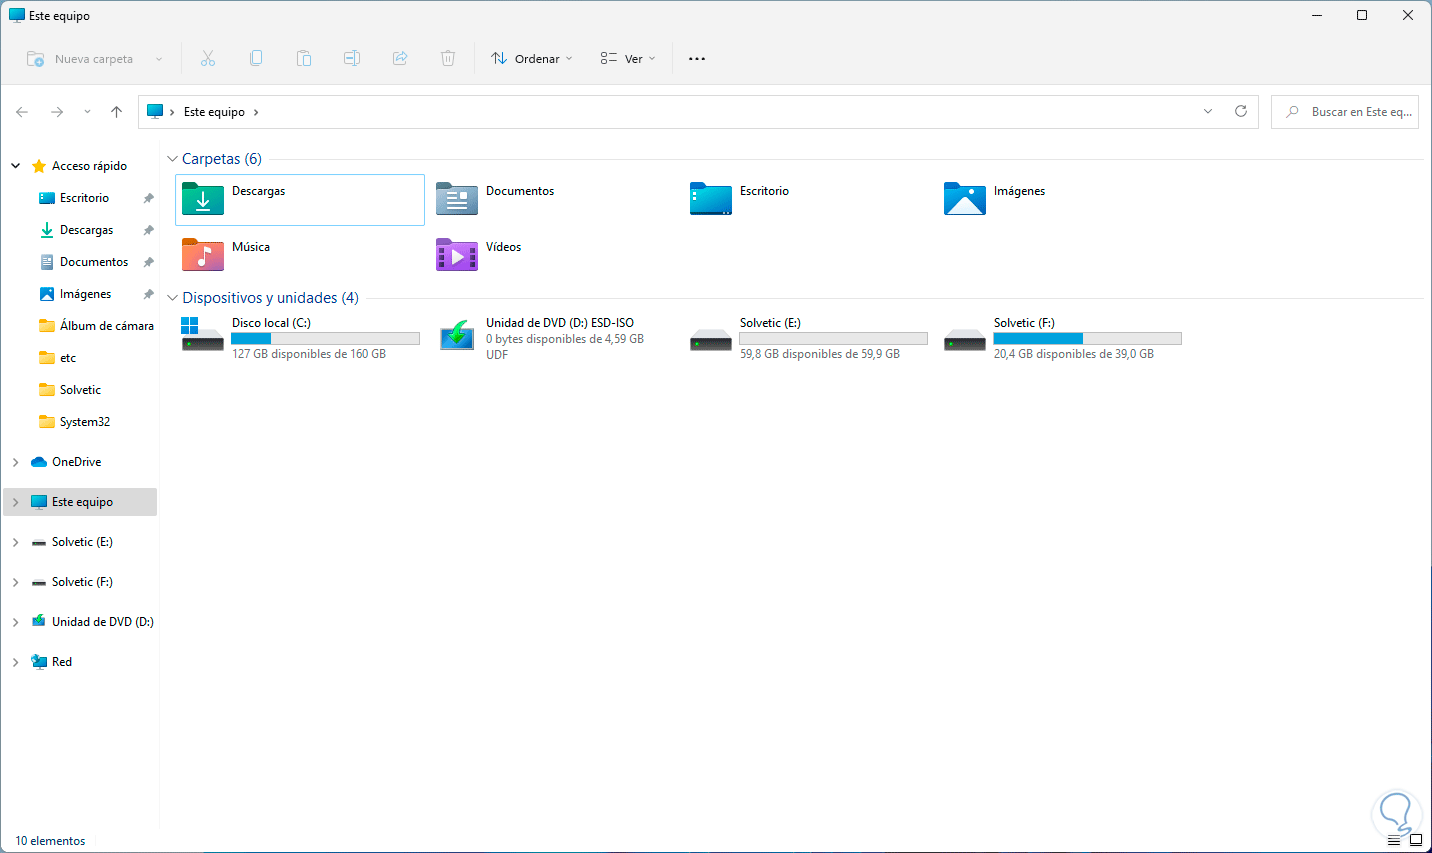This screenshot has width=1432, height=853.
Task: Open Escritorio in Acceso rápido
Action: 84,198
